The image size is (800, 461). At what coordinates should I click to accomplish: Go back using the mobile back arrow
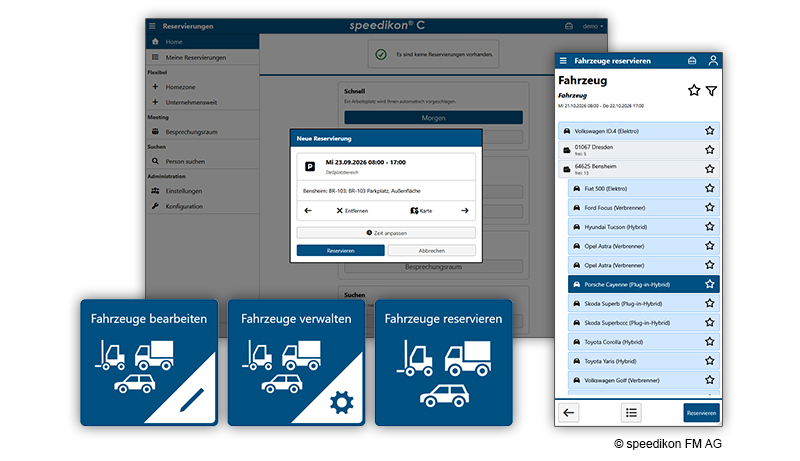(568, 413)
